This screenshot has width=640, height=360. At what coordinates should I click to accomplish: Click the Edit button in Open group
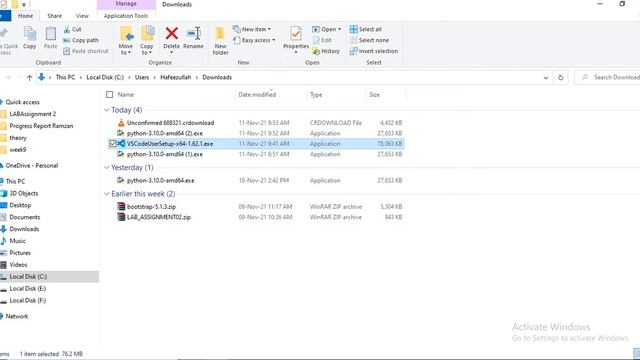pos(322,40)
